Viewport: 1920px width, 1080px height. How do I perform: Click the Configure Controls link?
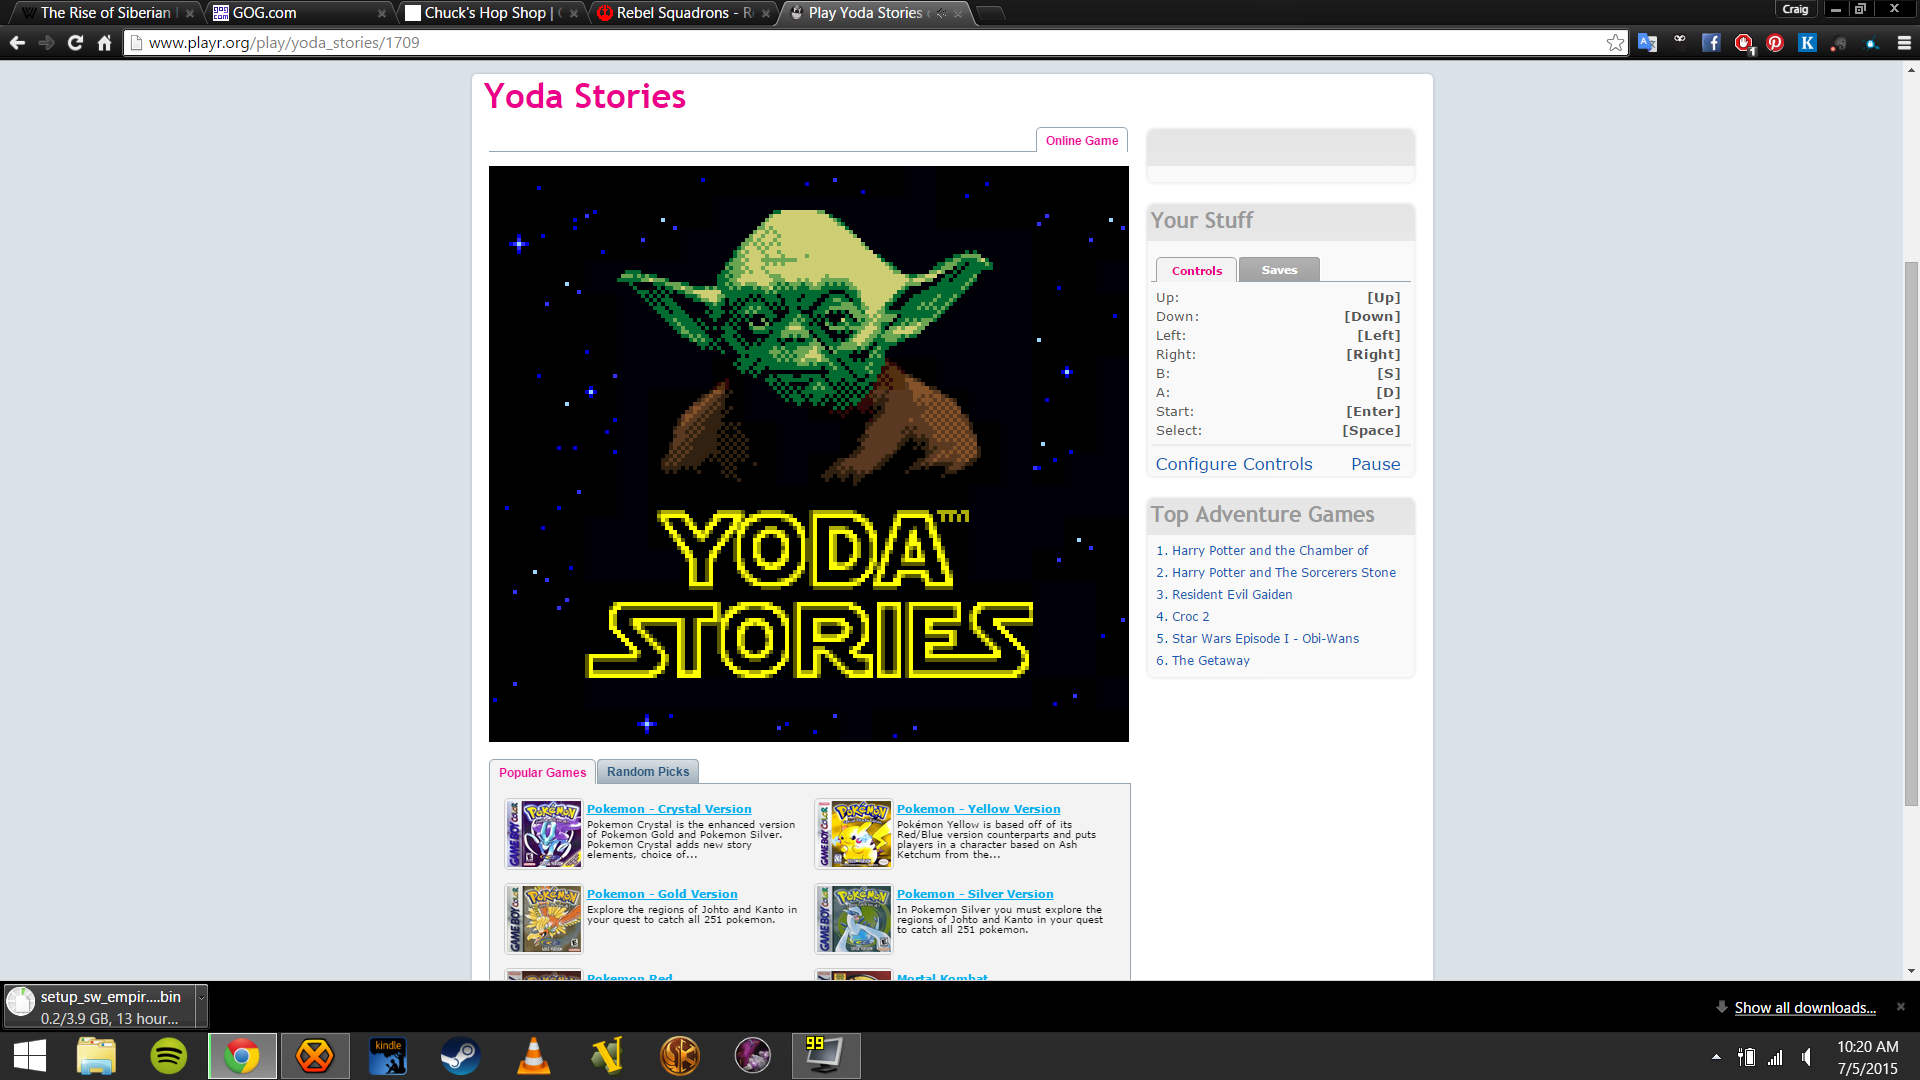point(1233,464)
